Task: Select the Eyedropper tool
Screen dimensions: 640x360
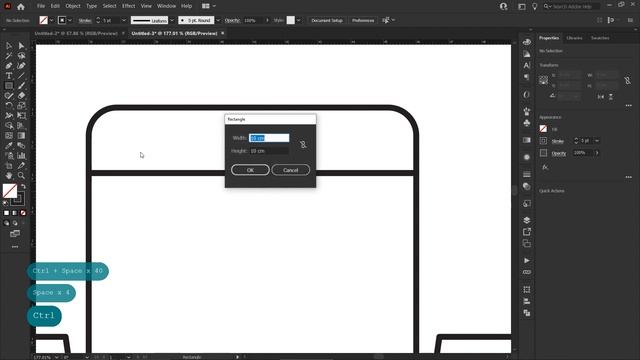Action: [x=9, y=146]
